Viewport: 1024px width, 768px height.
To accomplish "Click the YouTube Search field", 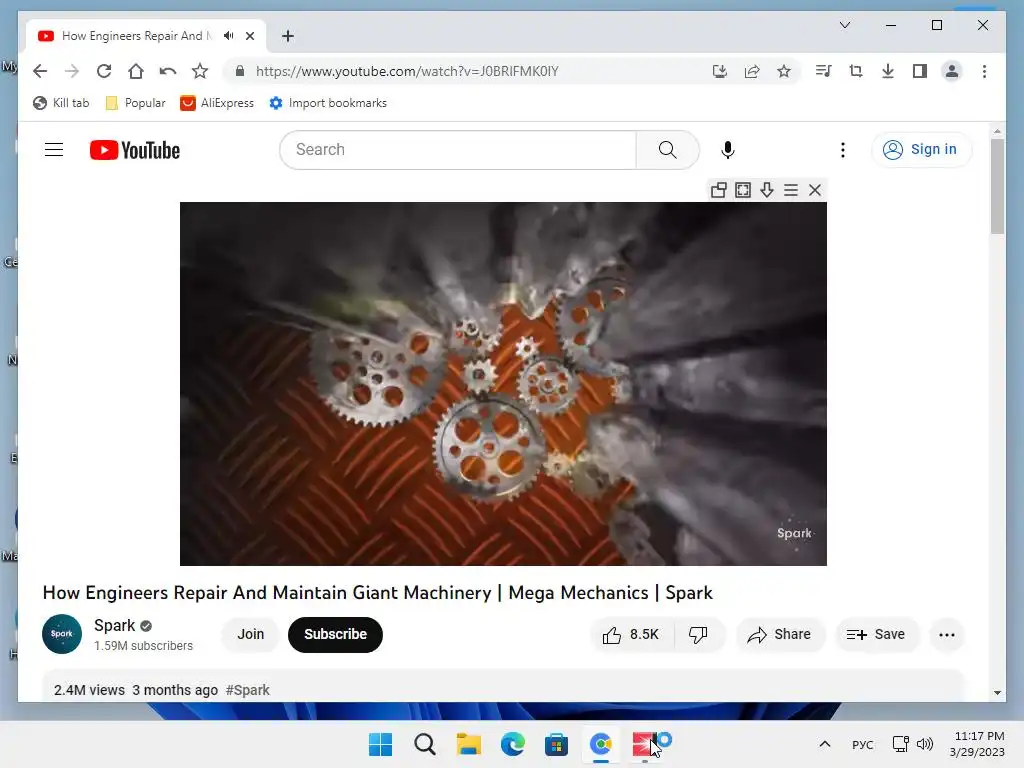I will click(x=458, y=150).
